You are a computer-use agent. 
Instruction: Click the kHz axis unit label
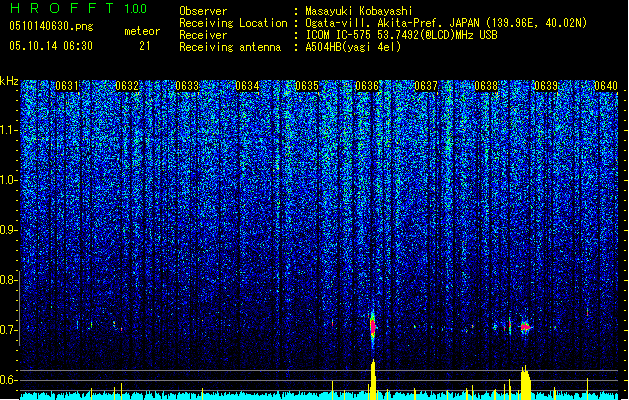pyautogui.click(x=9, y=81)
